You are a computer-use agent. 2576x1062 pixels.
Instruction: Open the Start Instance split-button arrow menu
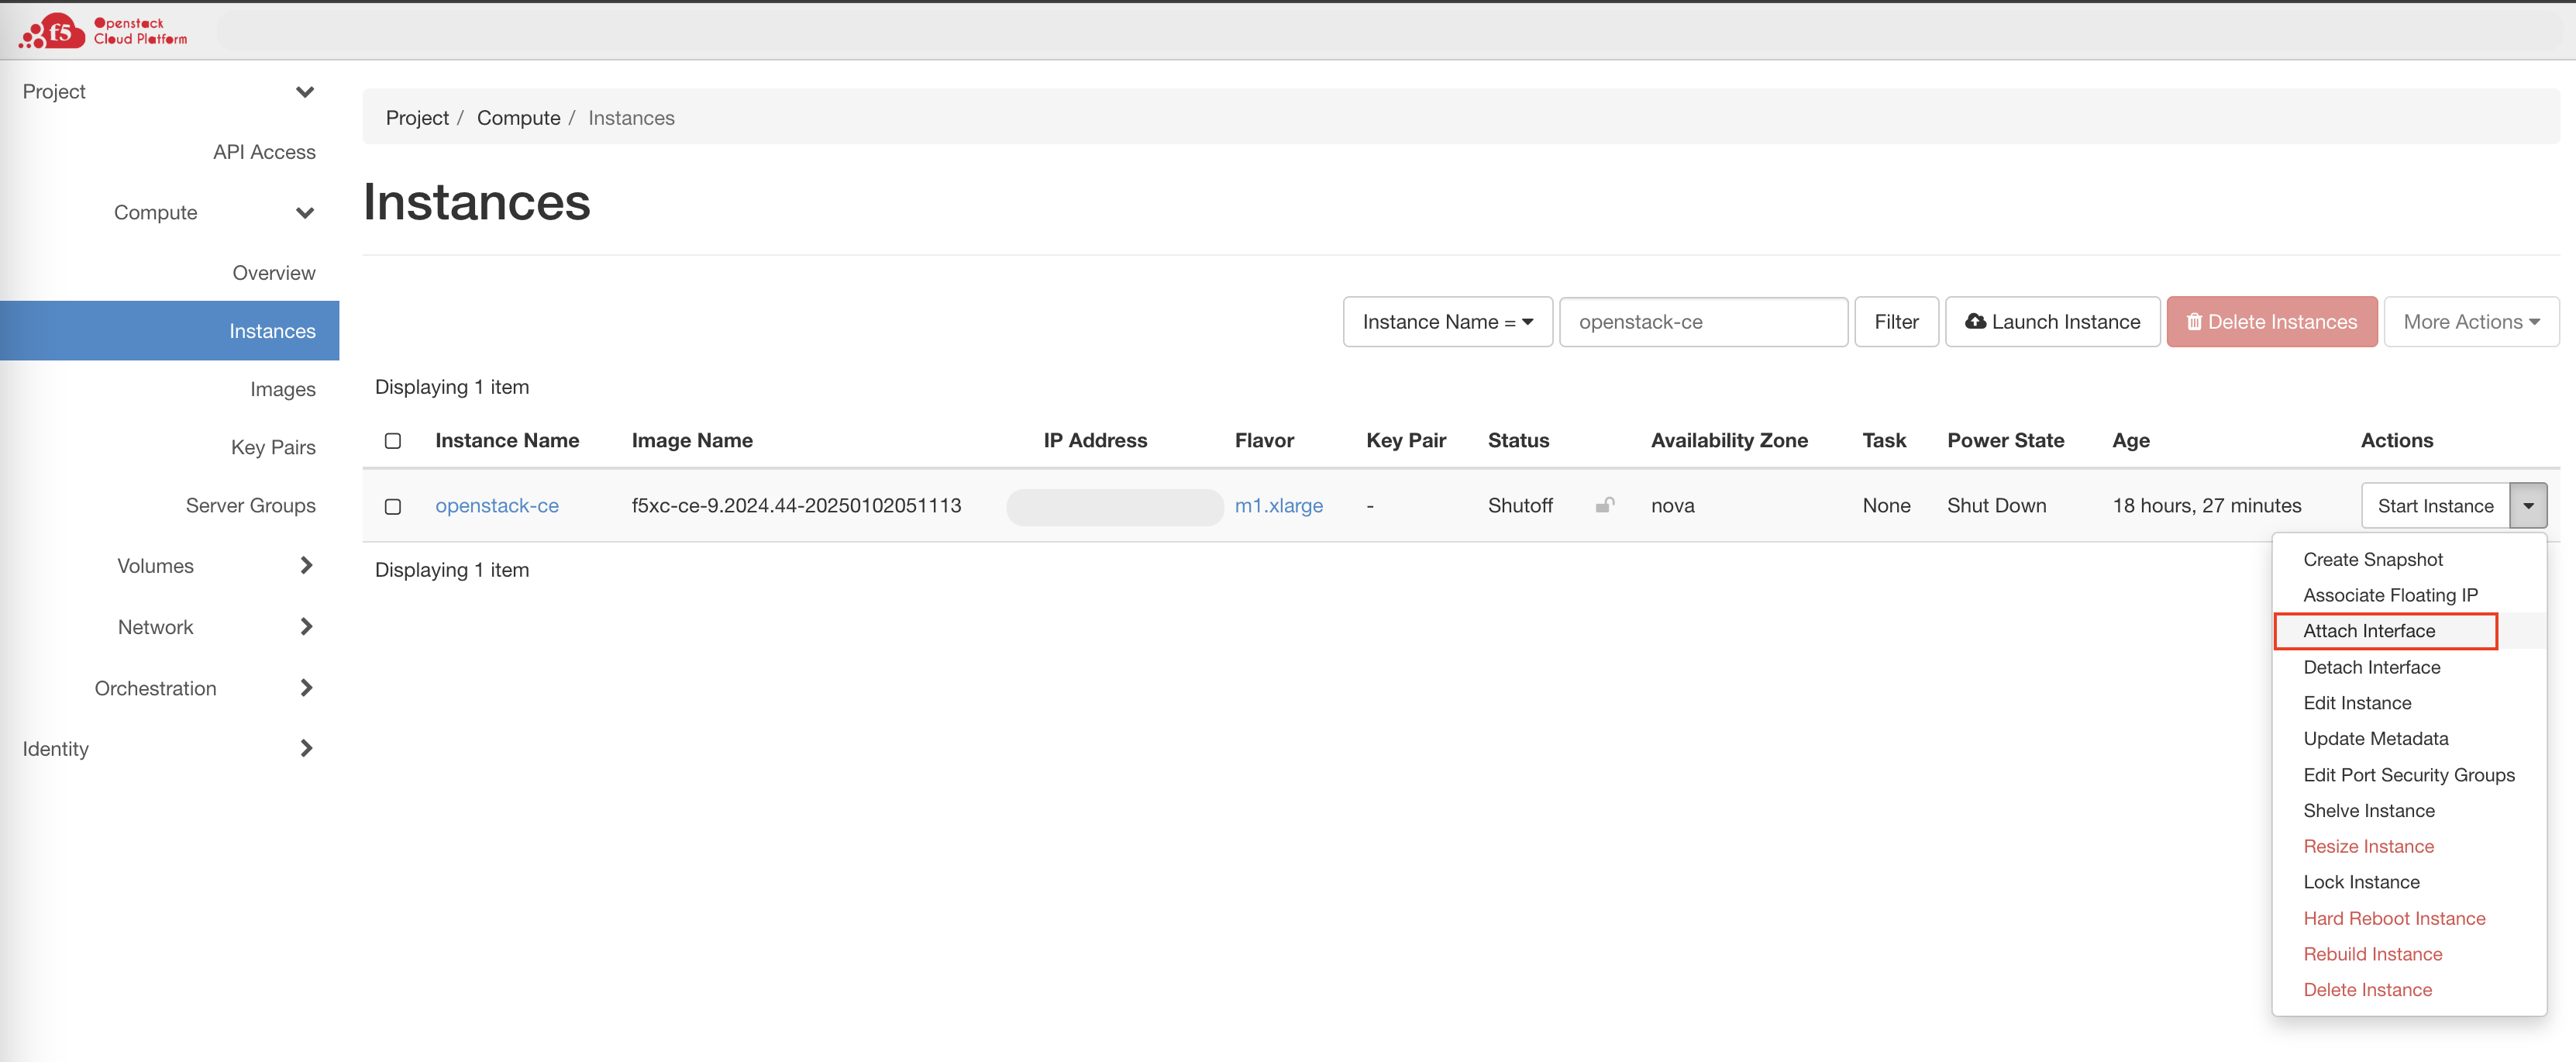2529,505
